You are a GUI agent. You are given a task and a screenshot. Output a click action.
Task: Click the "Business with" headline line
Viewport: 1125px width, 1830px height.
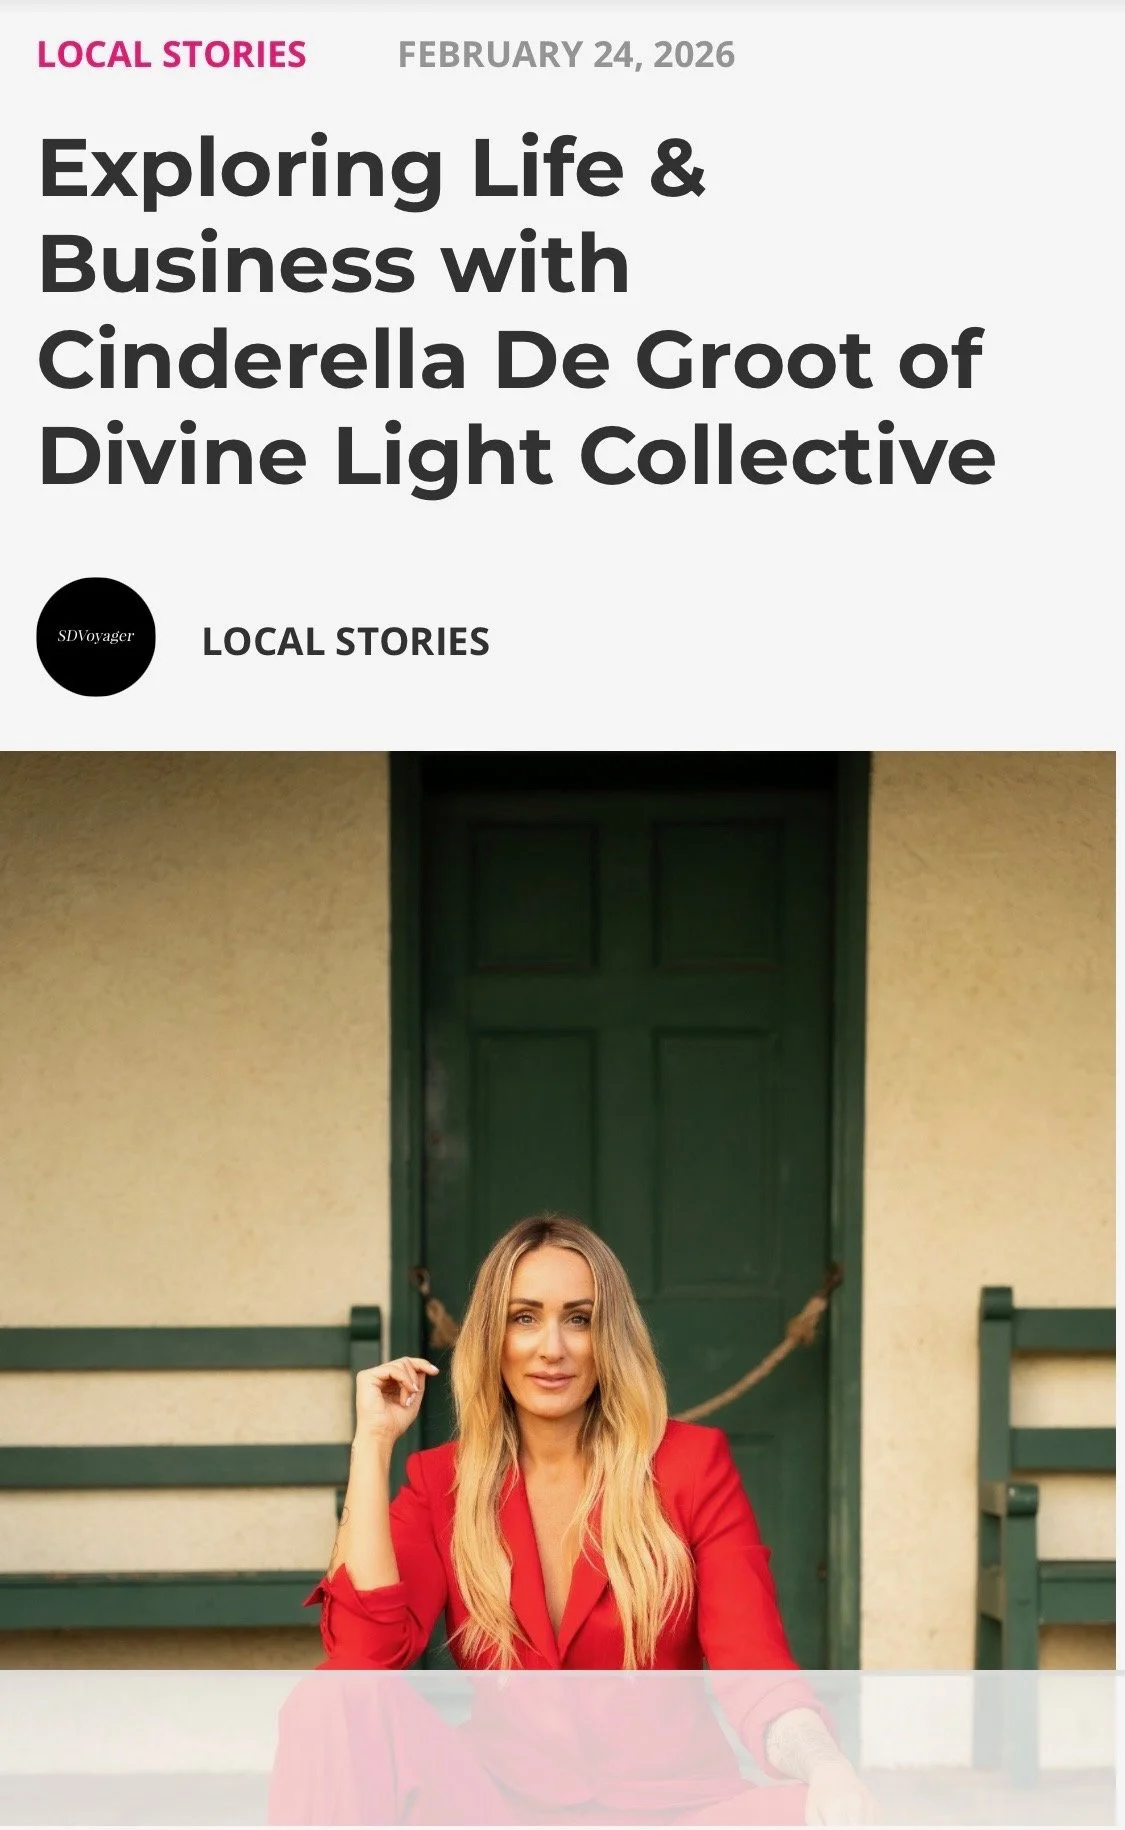tap(334, 263)
